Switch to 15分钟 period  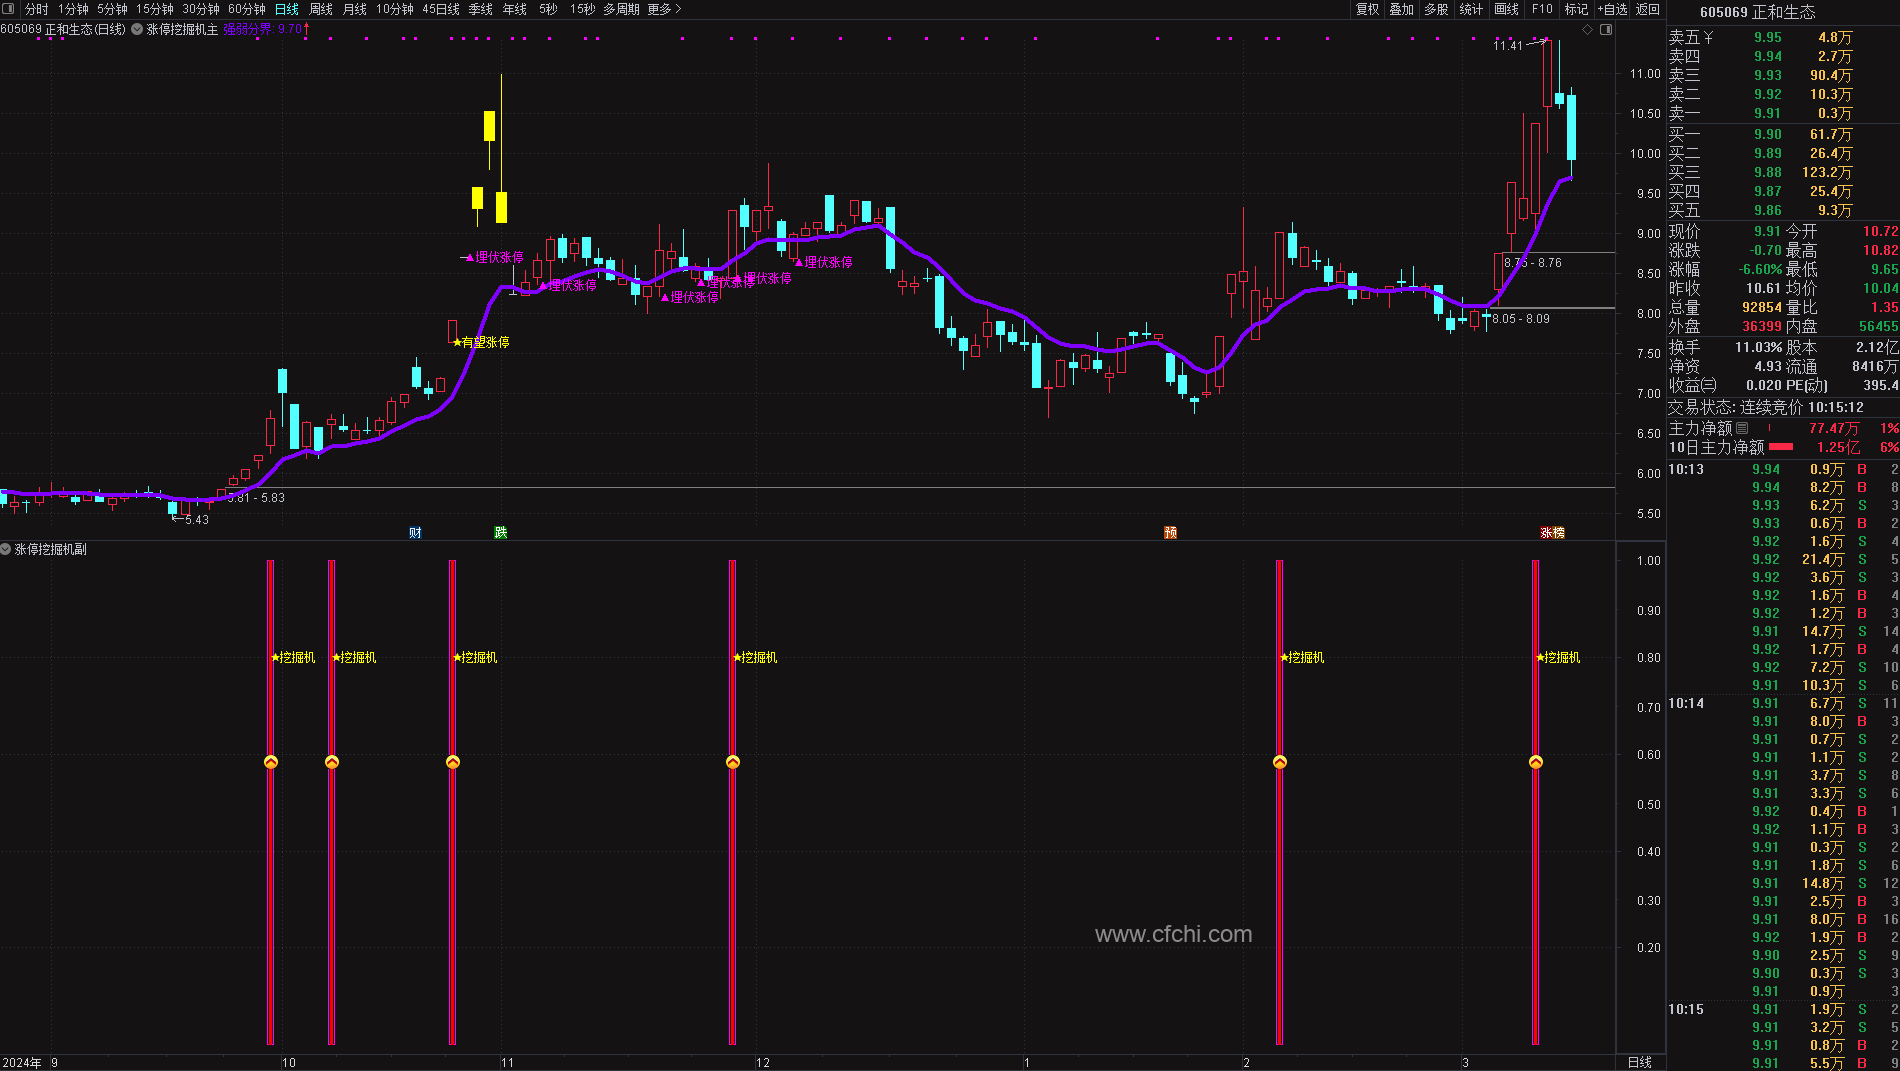click(155, 9)
